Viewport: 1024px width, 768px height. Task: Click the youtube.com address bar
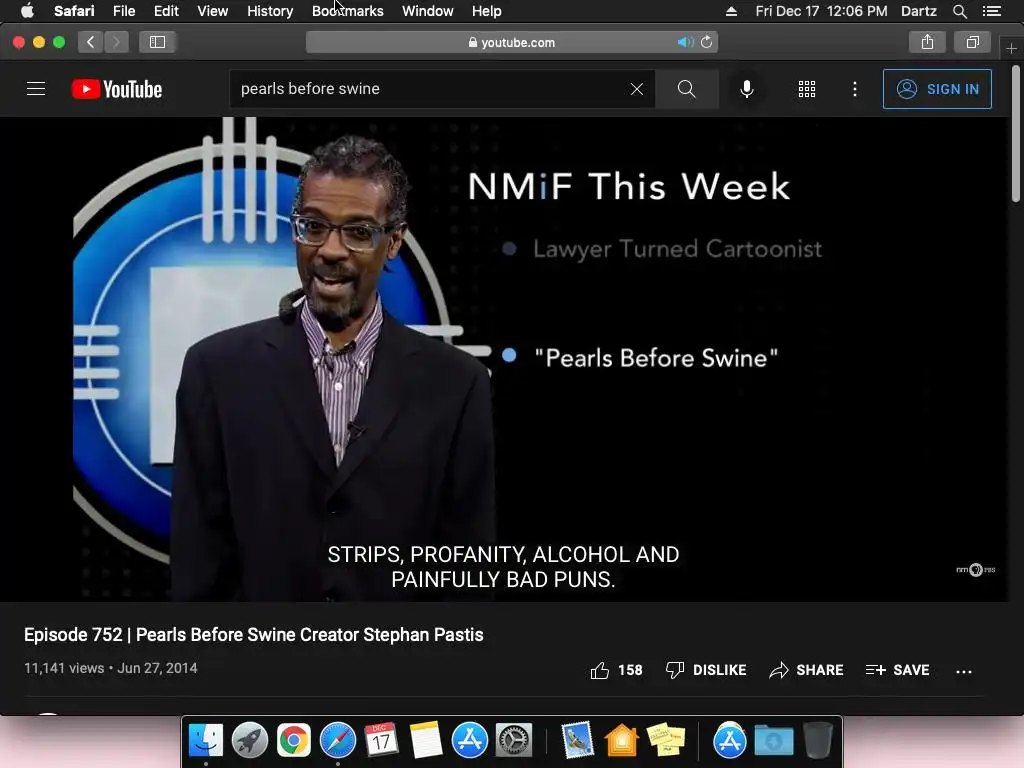pos(512,42)
